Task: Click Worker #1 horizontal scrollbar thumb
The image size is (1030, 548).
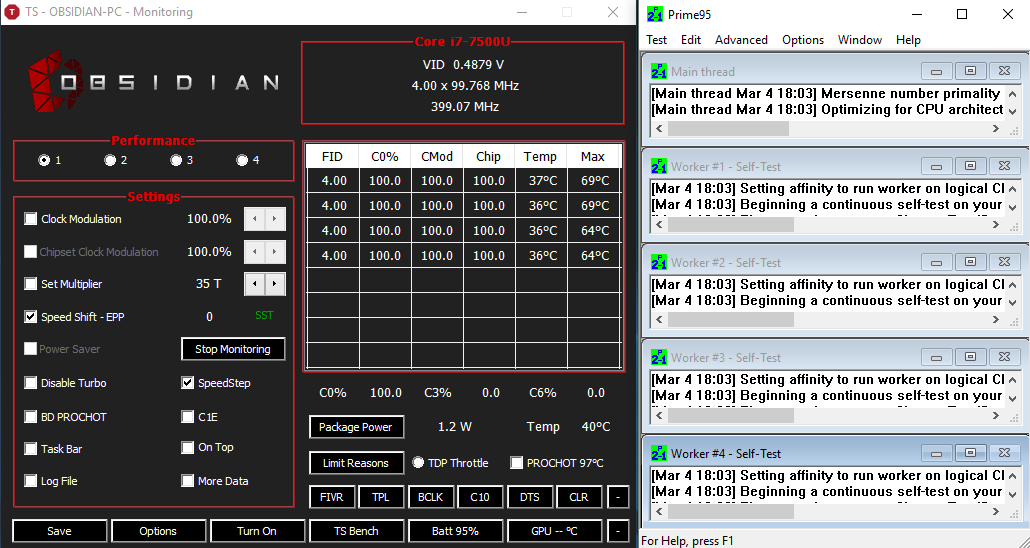Action: point(730,225)
